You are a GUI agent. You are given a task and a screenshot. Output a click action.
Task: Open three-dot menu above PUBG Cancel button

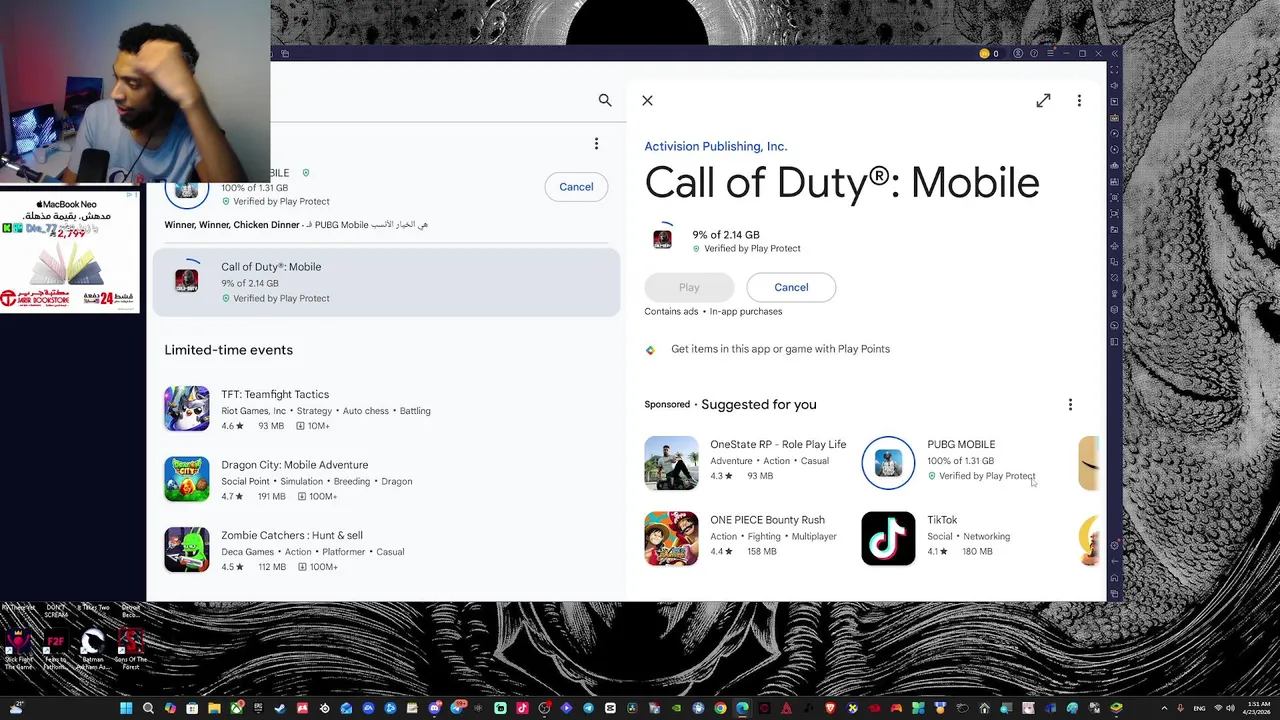[x=596, y=144]
